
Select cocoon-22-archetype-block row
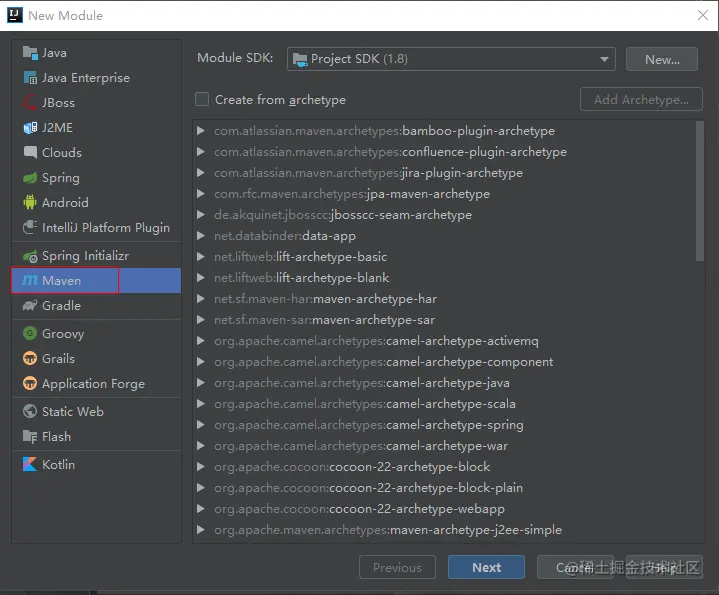444,467
